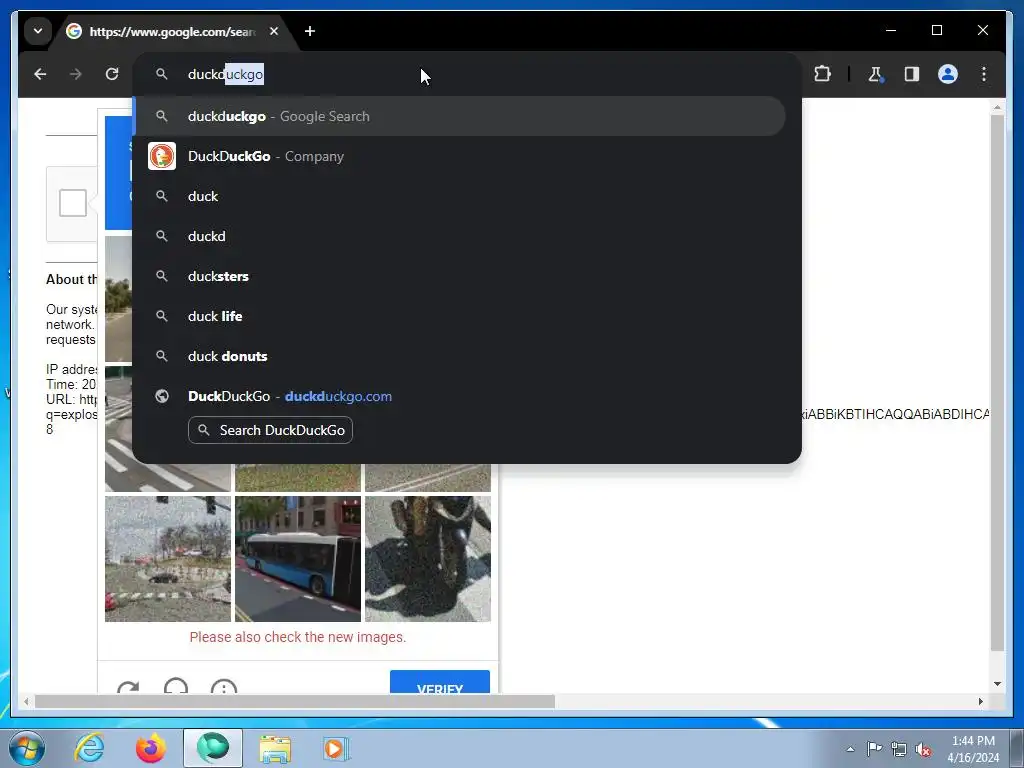Image resolution: width=1024 pixels, height=768 pixels.
Task: Open Windows Media Player from taskbar
Action: coord(336,748)
